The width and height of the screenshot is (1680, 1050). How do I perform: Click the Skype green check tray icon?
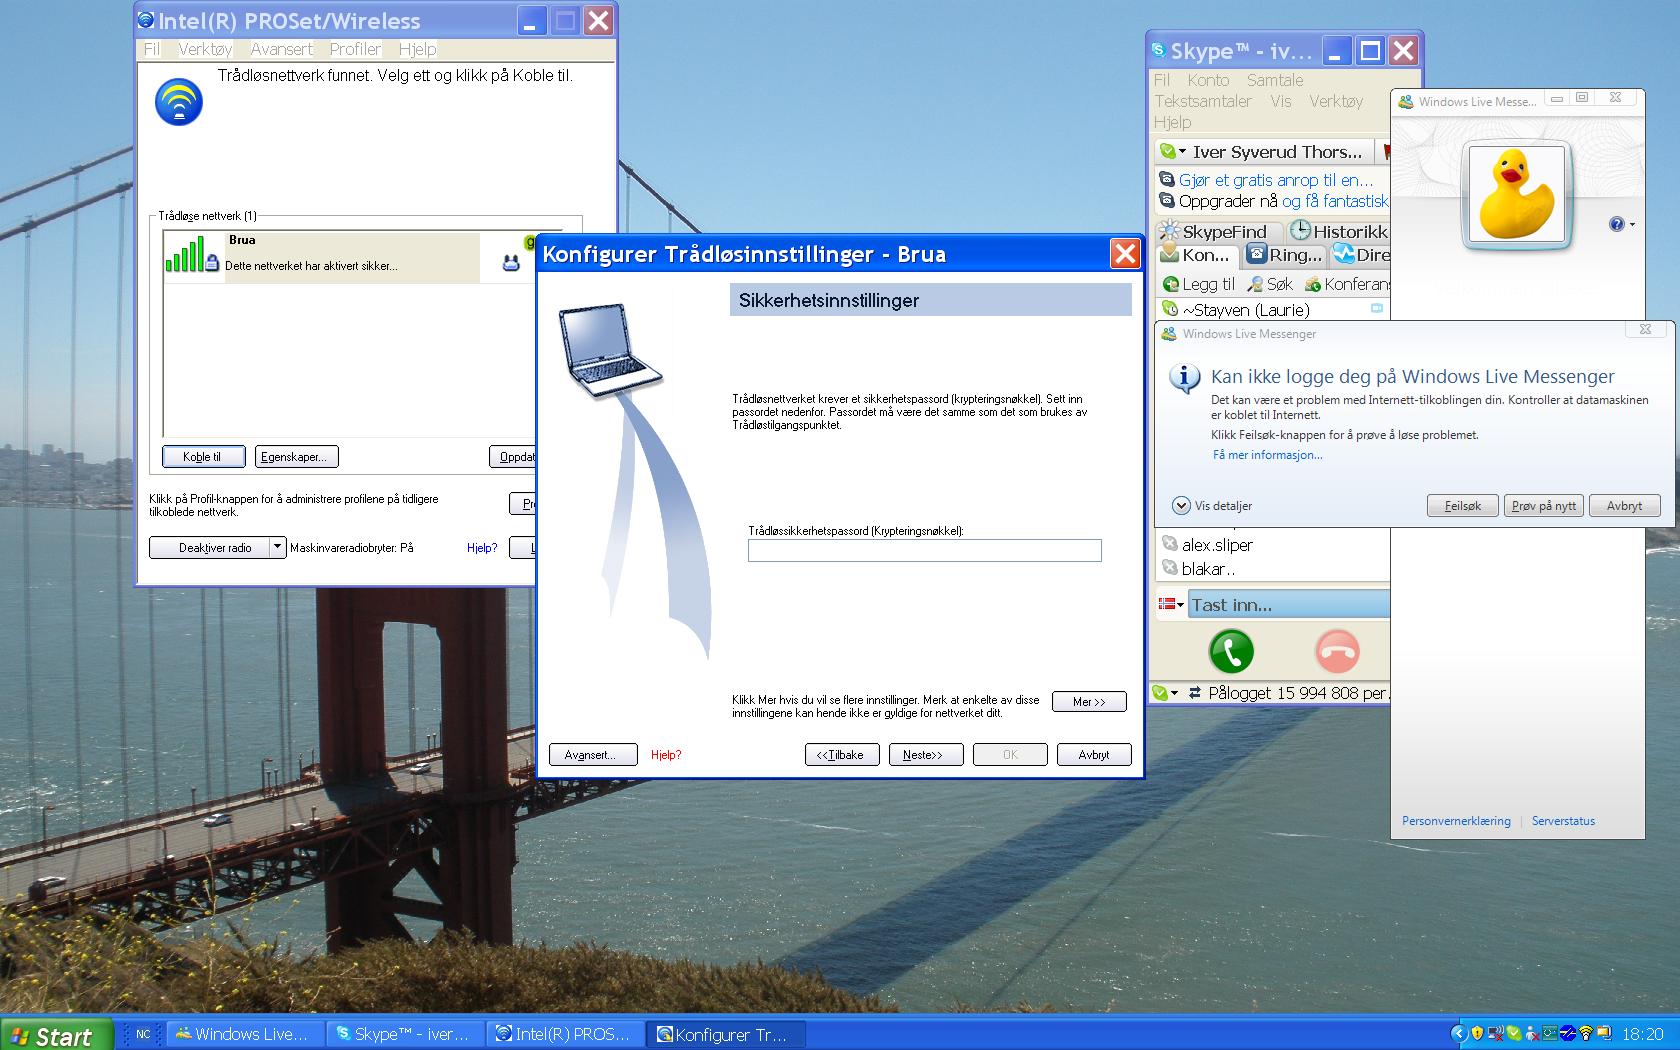(x=1514, y=1034)
